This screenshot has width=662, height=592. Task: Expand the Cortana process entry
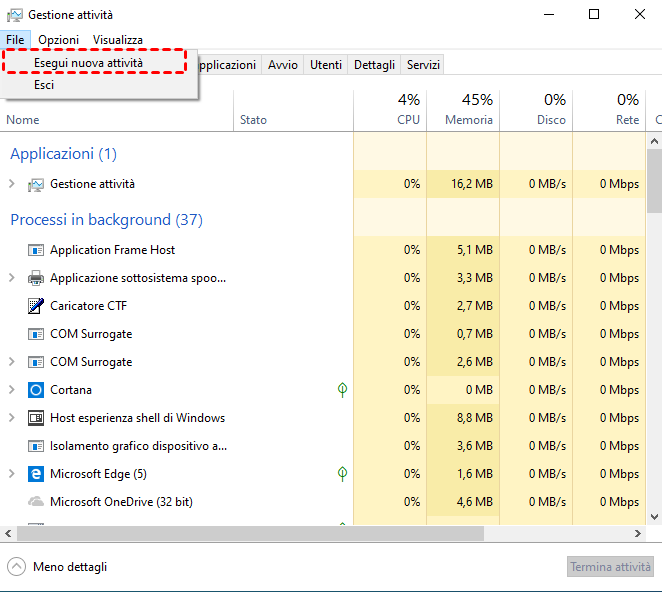[12, 390]
